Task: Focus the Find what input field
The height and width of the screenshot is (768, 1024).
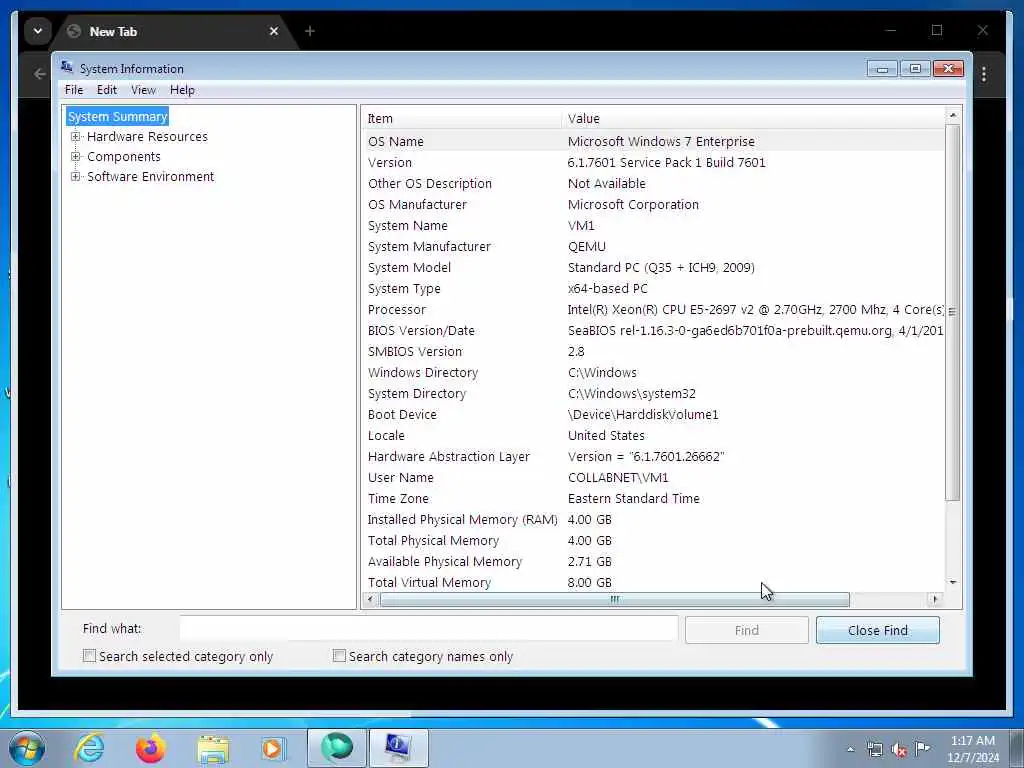Action: click(x=429, y=628)
